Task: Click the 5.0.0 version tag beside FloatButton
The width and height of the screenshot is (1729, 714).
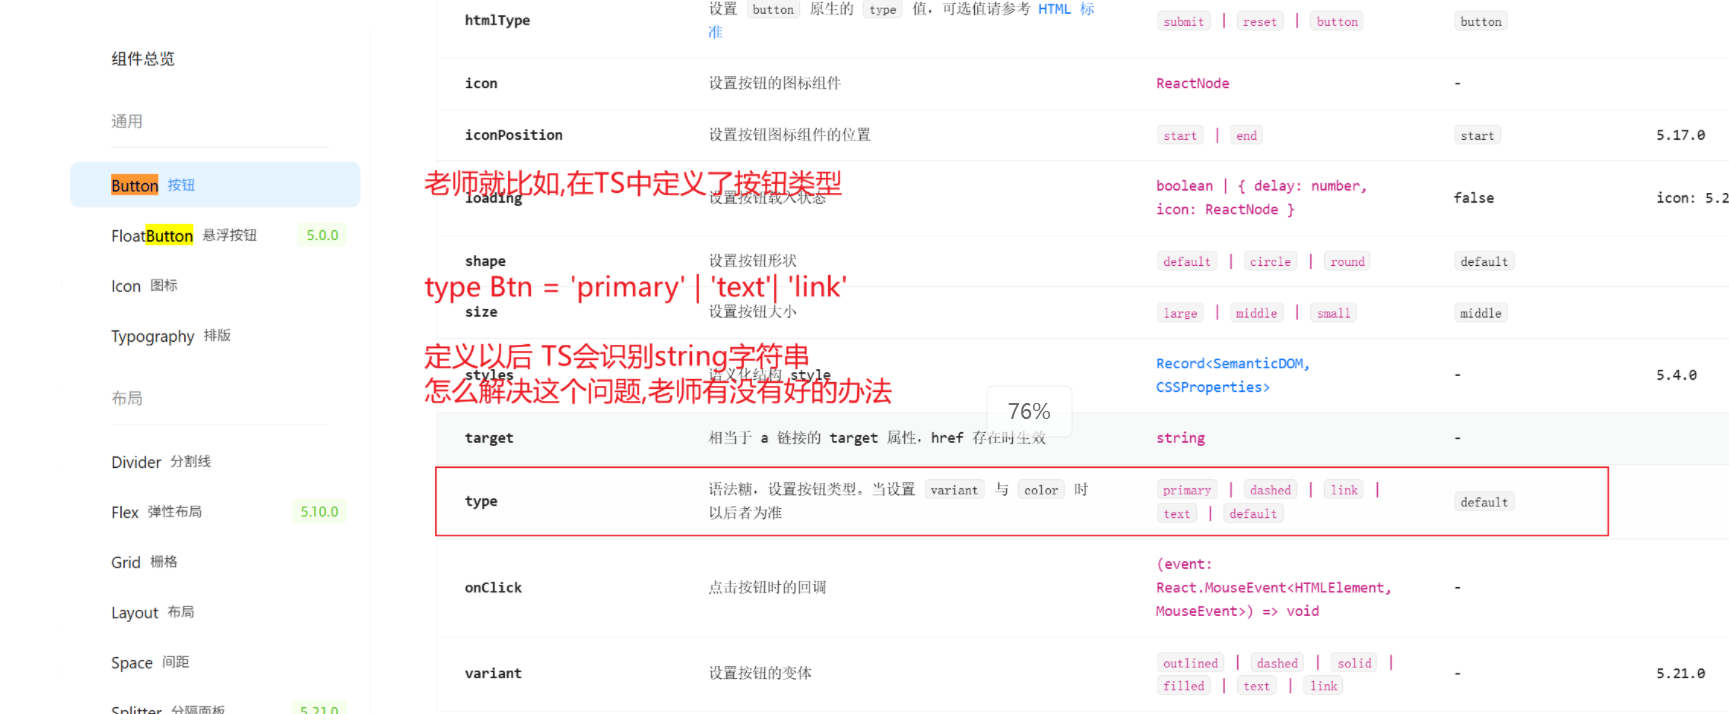Action: [322, 236]
